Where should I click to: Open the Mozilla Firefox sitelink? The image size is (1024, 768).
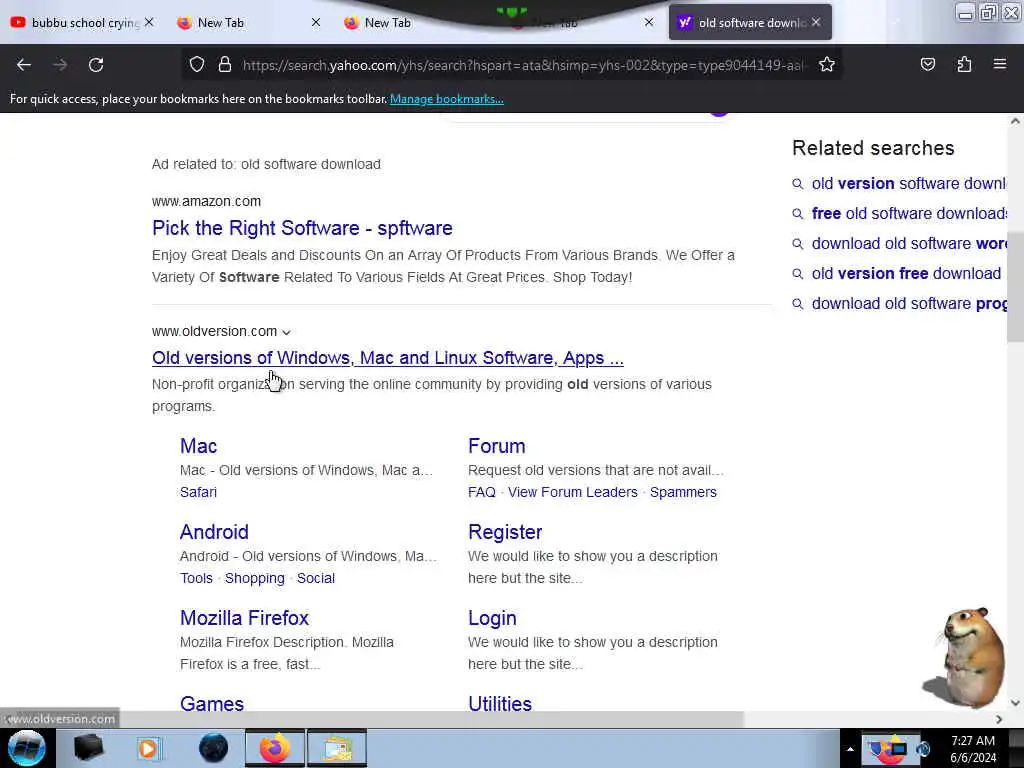point(244,618)
